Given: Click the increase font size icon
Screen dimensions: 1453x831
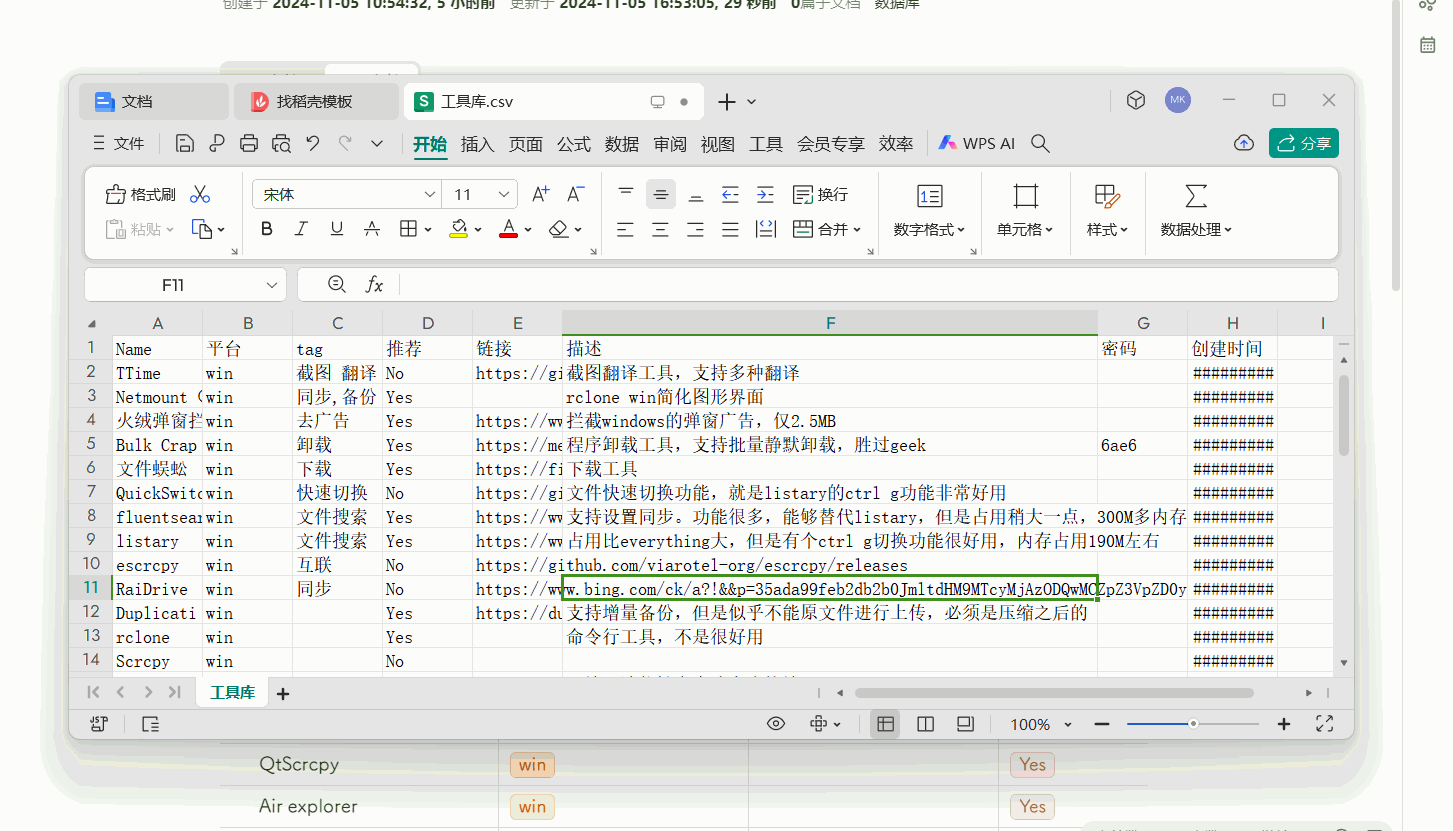Looking at the screenshot, I should [540, 195].
